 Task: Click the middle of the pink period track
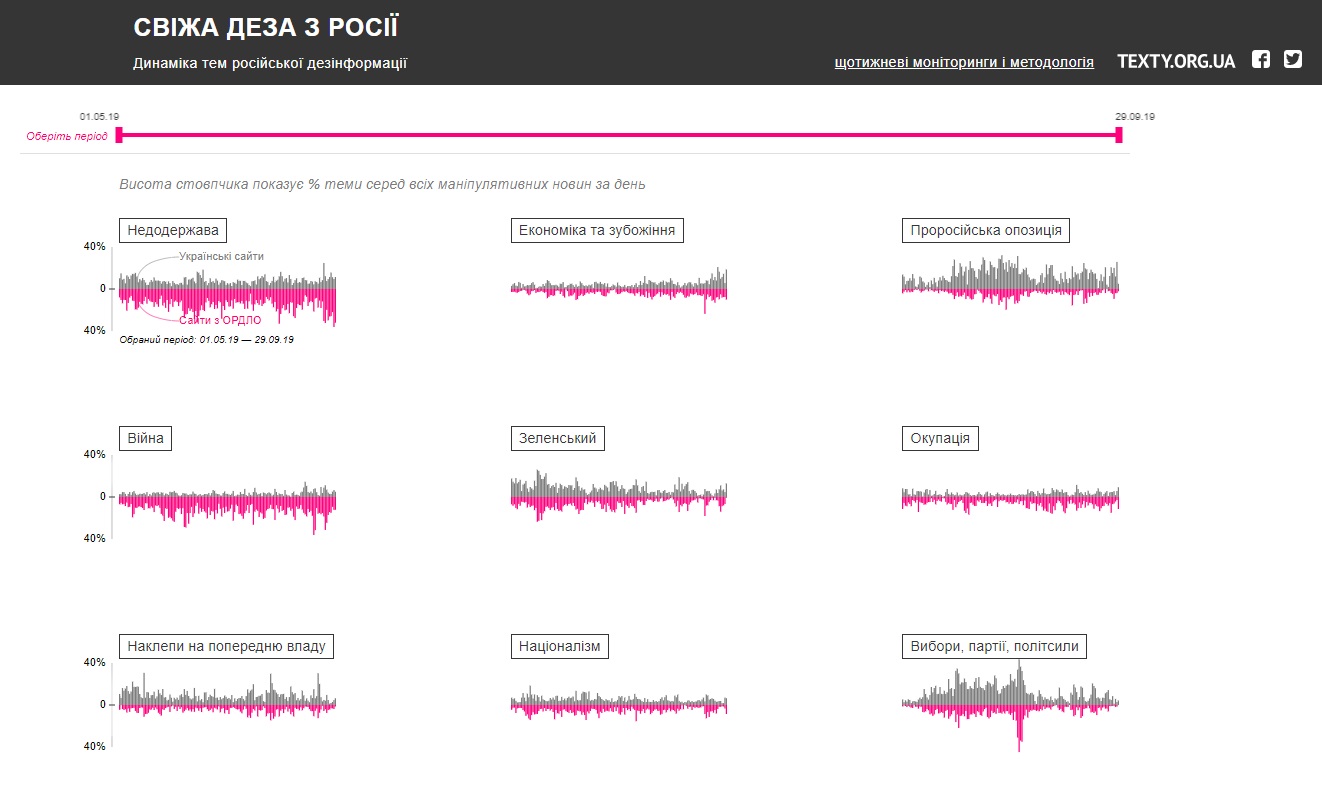point(619,135)
